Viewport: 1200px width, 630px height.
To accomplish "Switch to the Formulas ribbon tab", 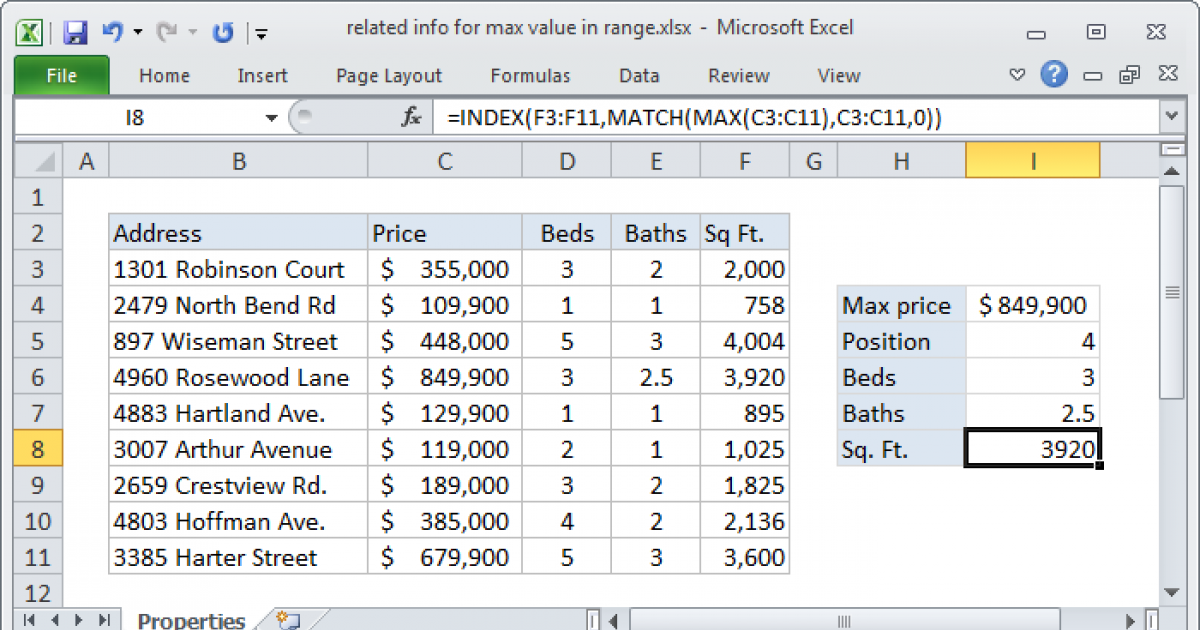I will pos(530,75).
